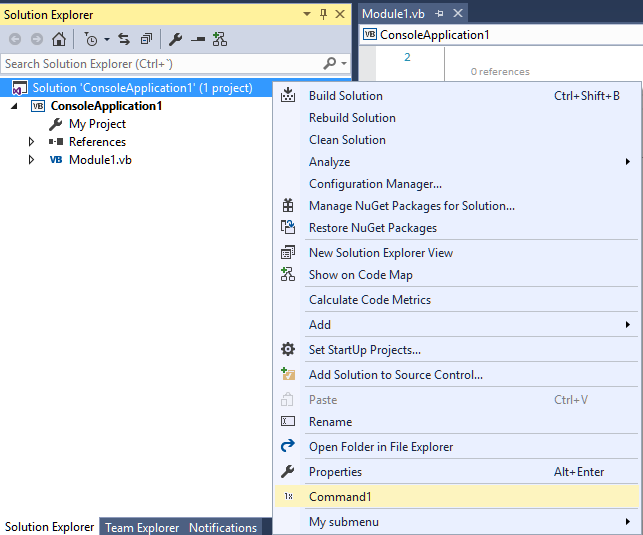Screen dimensions: 643x535
Task: Expand the Module1.vb node
Action: (x=31, y=160)
